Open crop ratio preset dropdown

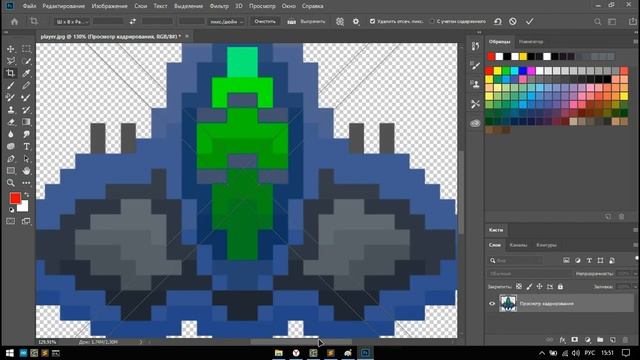[71, 22]
